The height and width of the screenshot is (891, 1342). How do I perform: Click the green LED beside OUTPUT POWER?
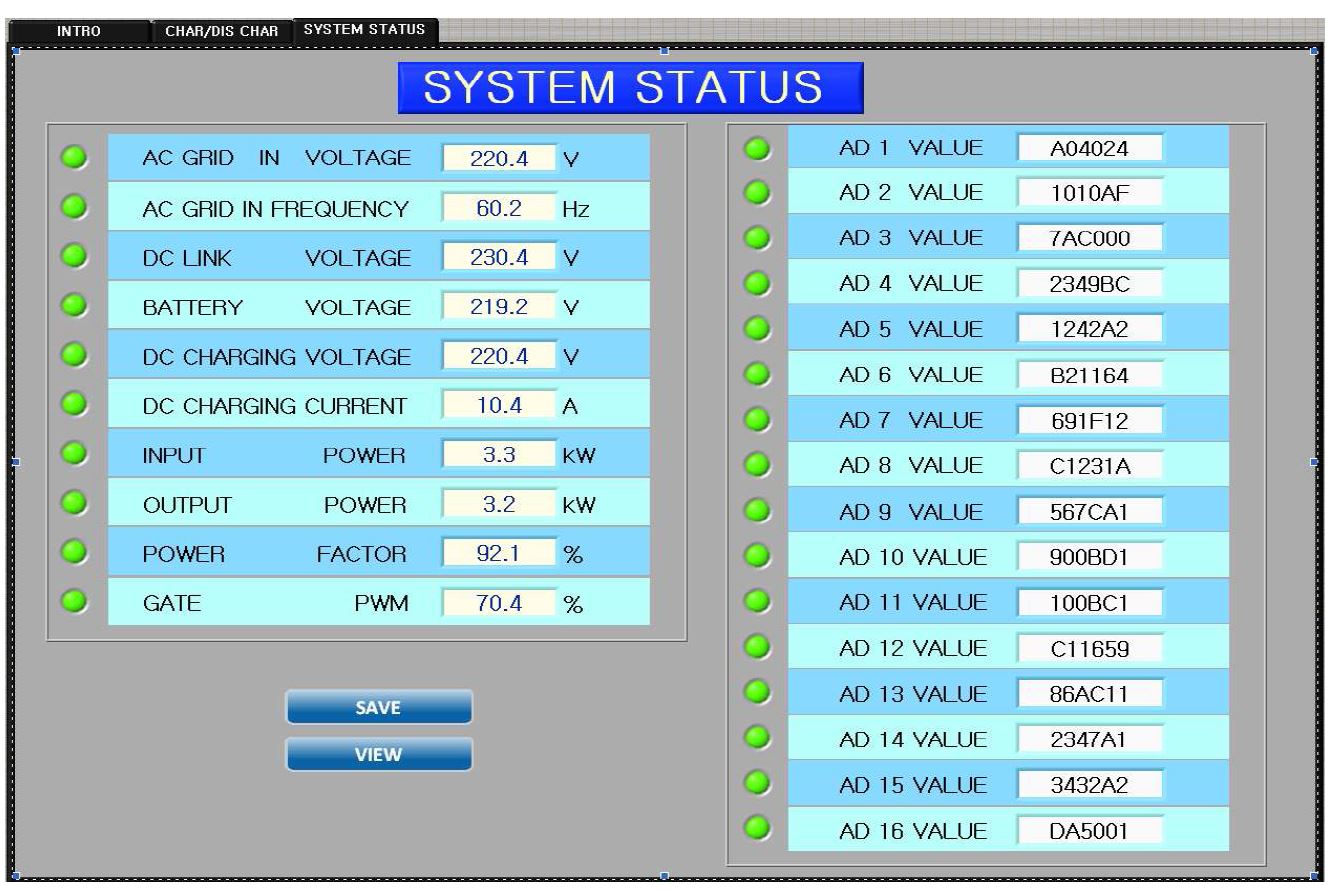[75, 503]
